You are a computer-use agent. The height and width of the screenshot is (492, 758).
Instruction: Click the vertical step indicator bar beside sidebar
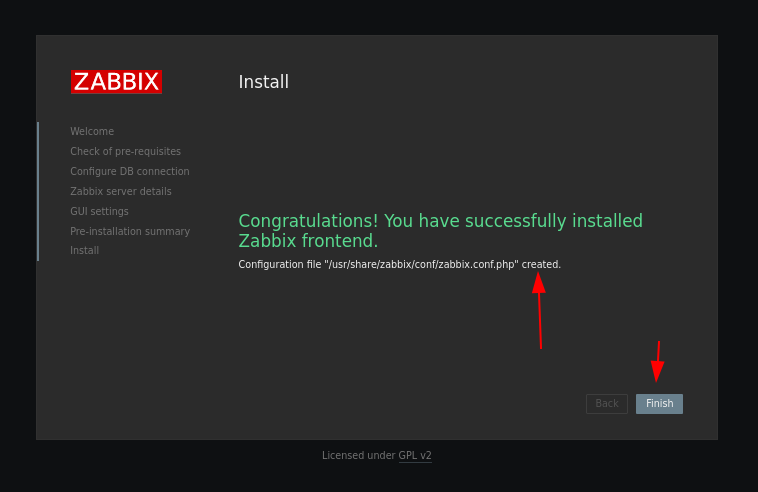(x=38, y=191)
